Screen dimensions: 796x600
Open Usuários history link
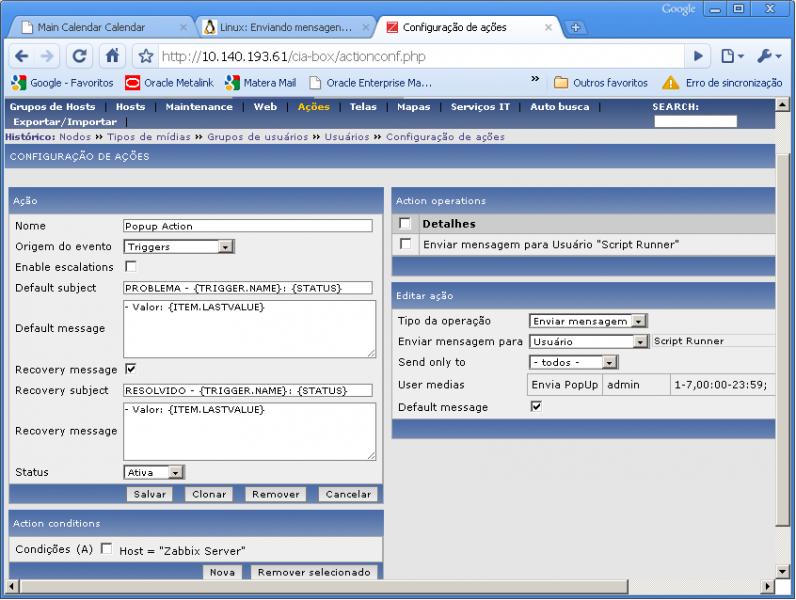click(347, 137)
